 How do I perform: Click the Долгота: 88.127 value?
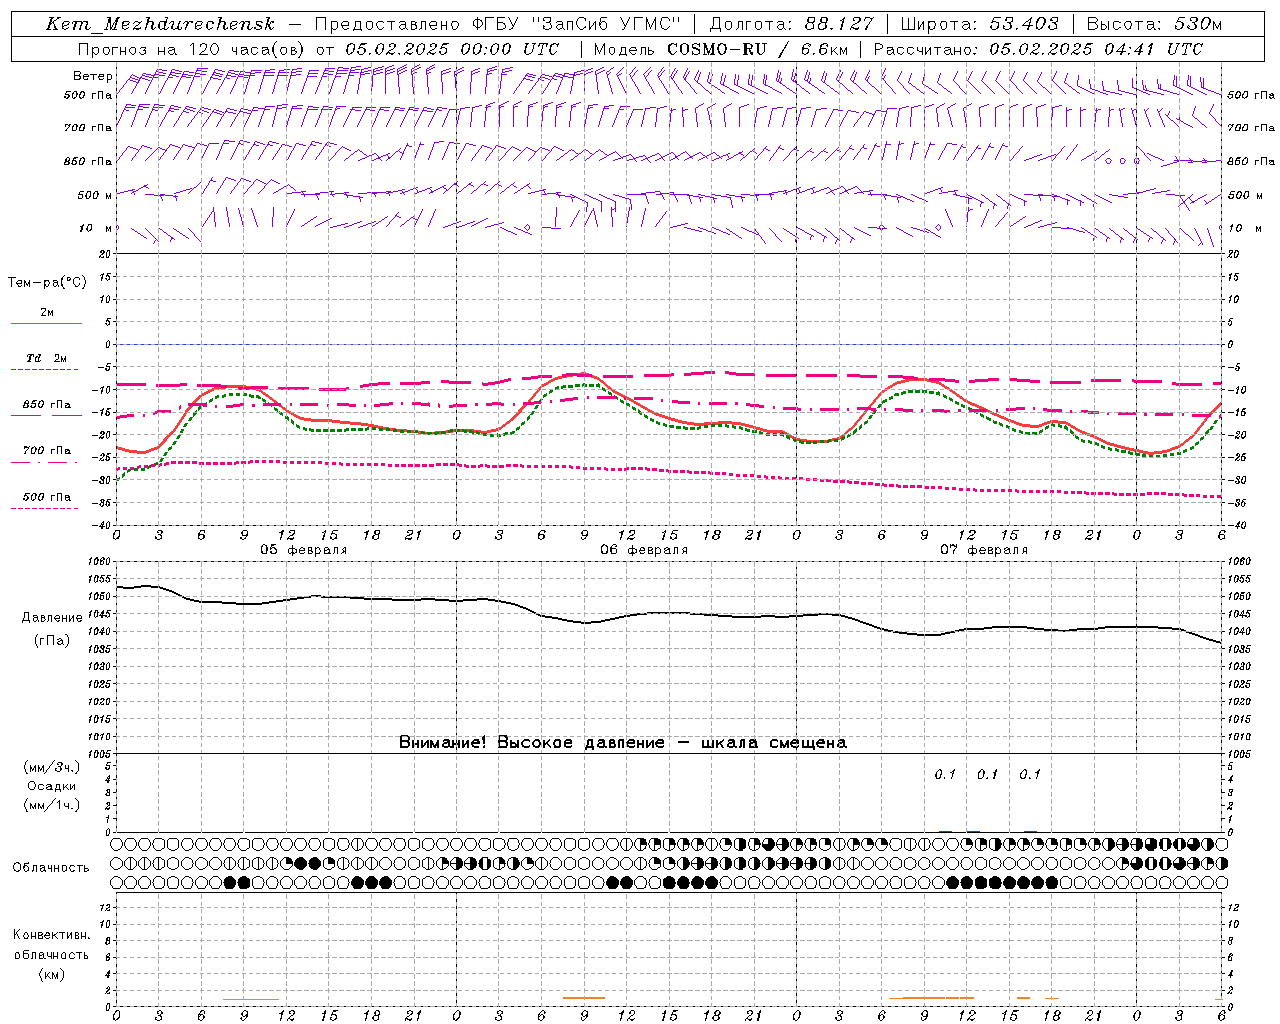791,24
